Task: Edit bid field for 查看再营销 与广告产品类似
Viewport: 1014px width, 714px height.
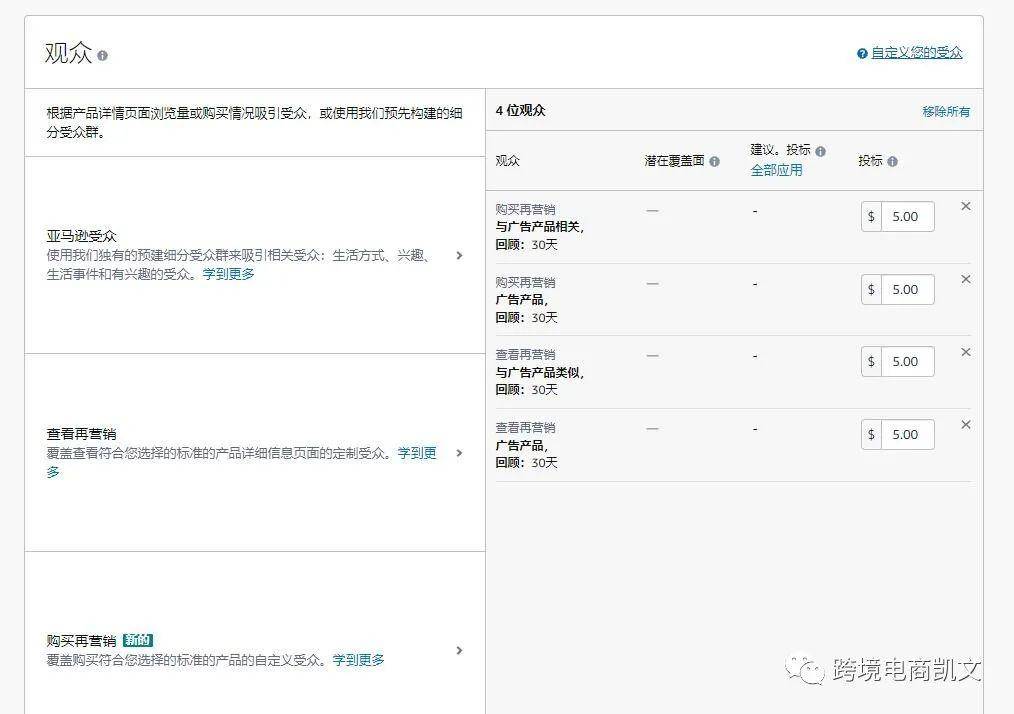Action: tap(906, 362)
